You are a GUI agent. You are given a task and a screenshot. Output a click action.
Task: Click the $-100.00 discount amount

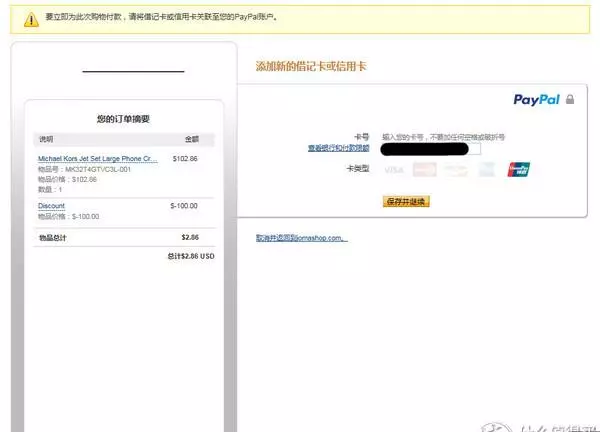(184, 206)
